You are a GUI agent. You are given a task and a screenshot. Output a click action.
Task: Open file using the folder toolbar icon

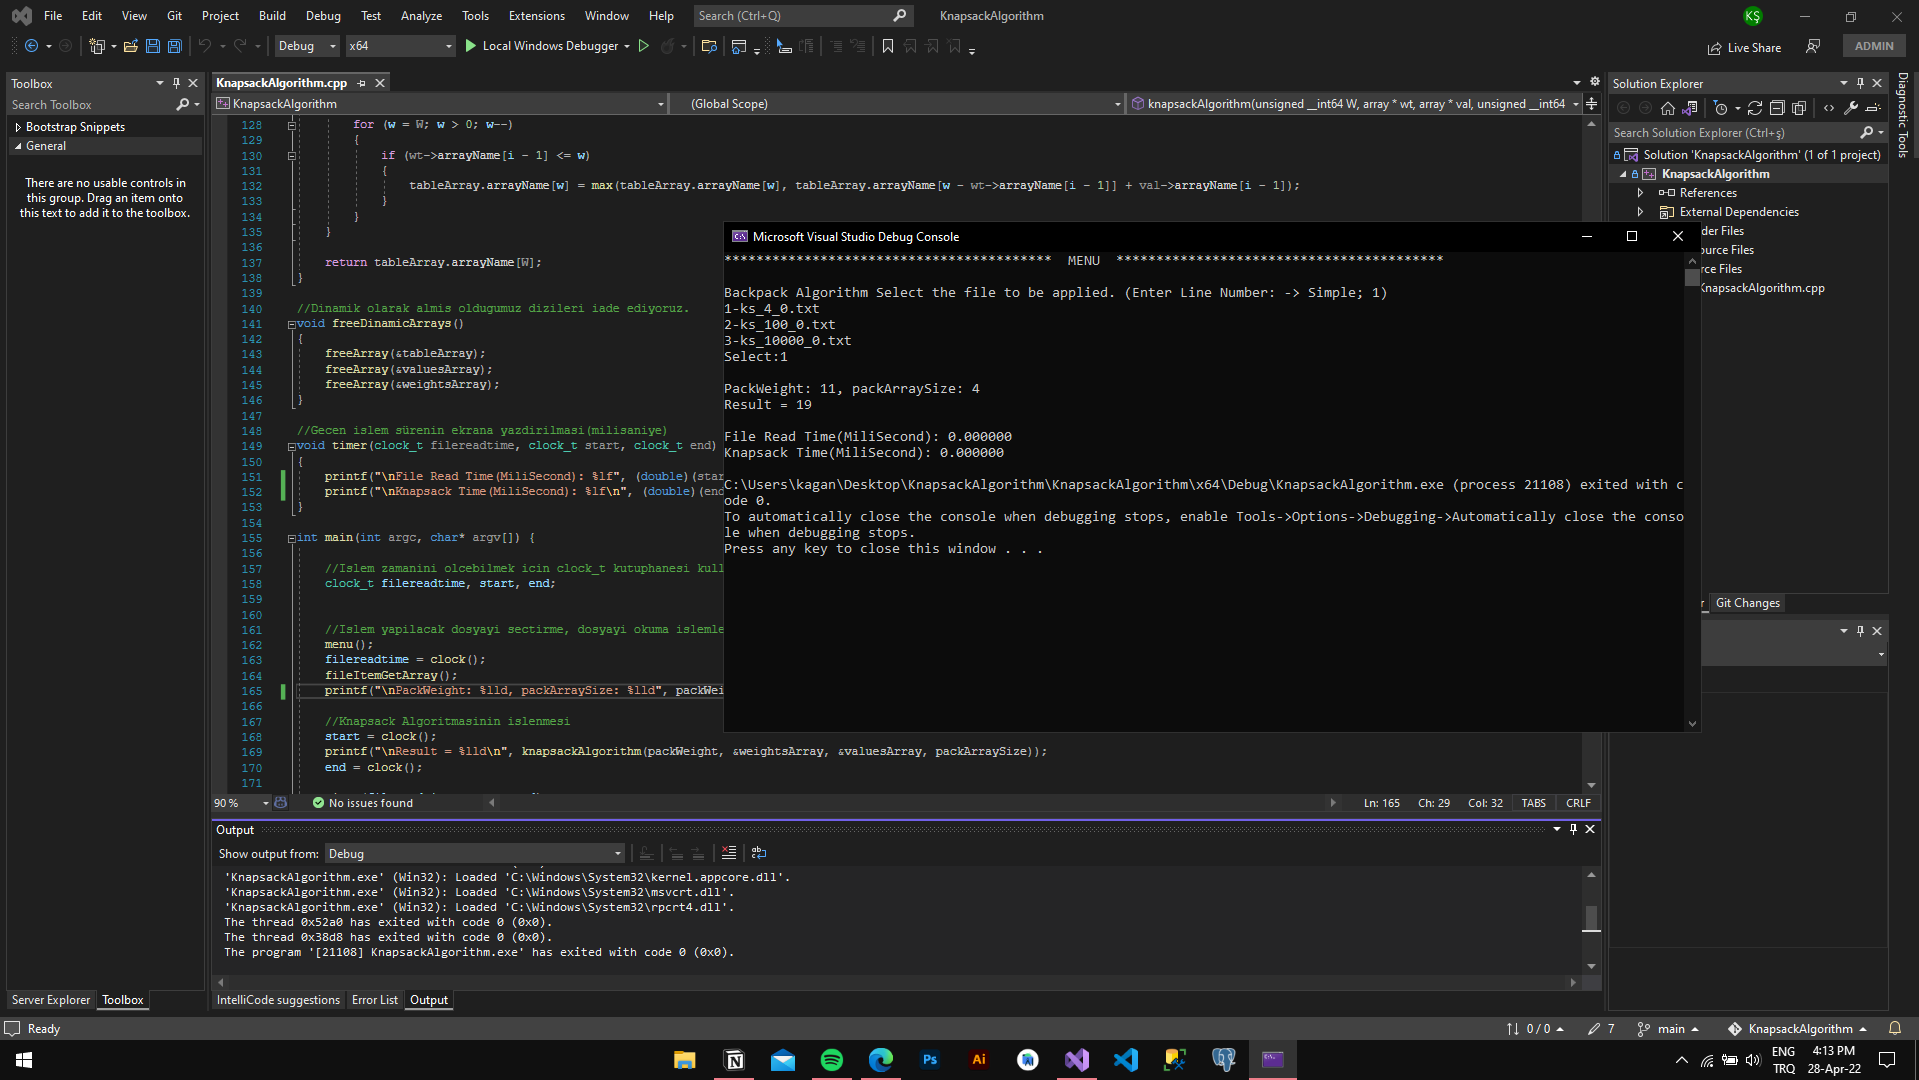tap(131, 46)
